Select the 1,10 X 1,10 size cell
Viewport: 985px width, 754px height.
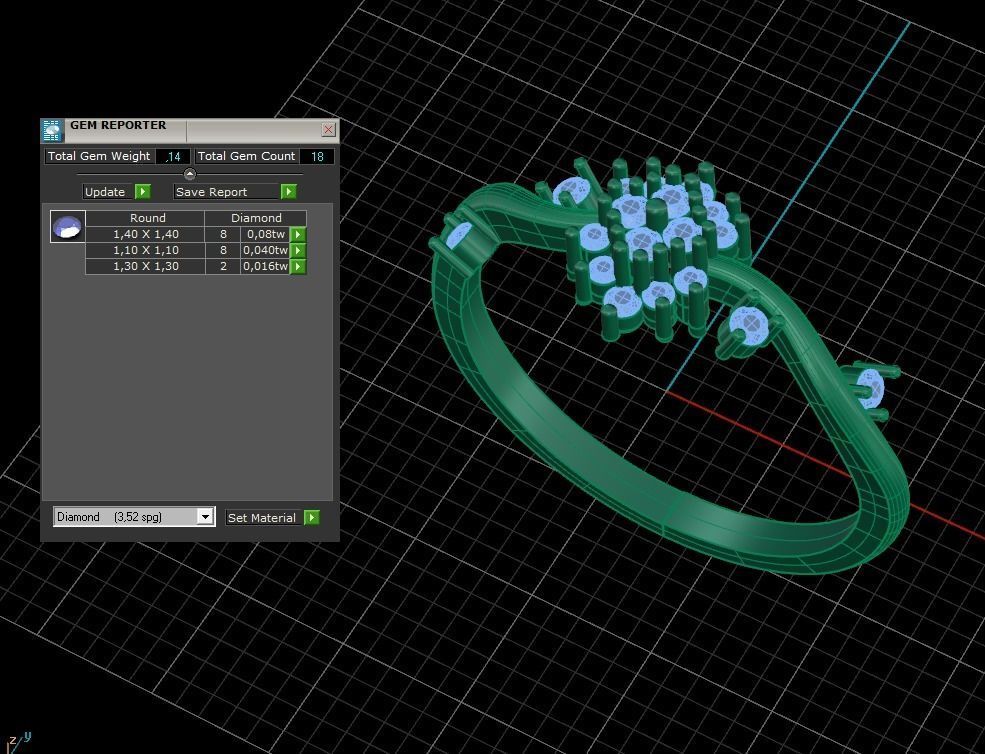pos(146,250)
